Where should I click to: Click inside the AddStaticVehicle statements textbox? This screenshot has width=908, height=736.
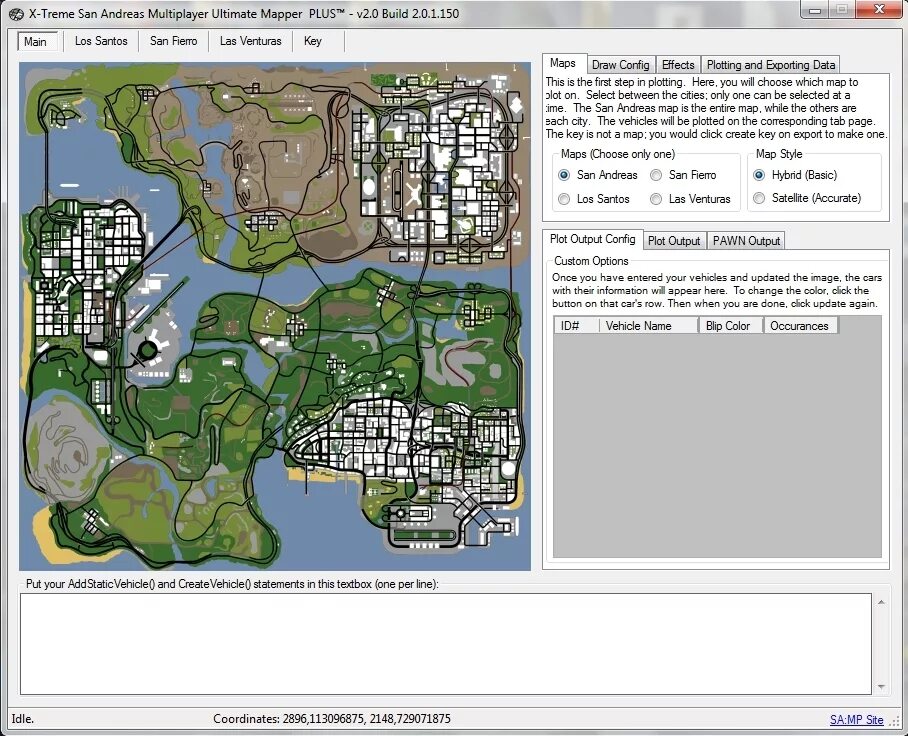coord(446,644)
